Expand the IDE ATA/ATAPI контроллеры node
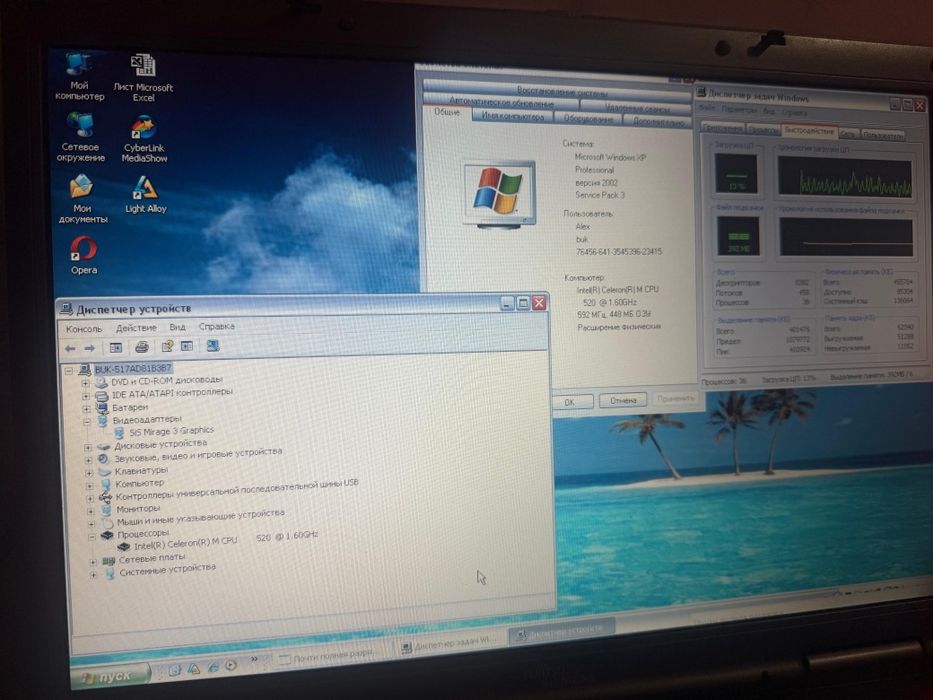 pyautogui.click(x=86, y=395)
